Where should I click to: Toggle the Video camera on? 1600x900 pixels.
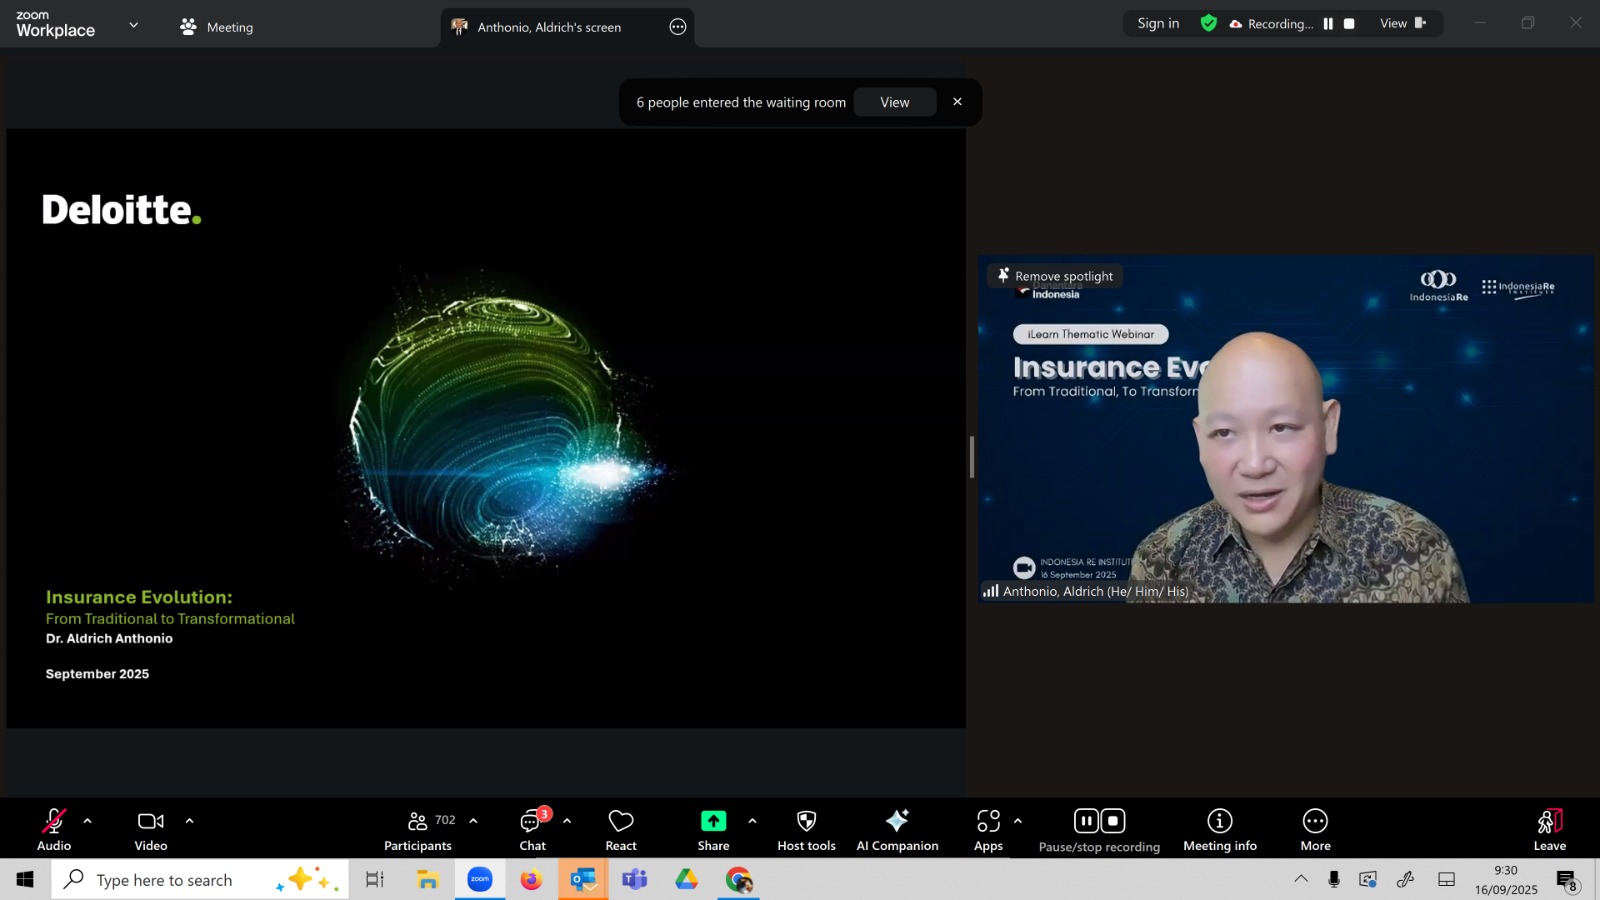(x=151, y=829)
